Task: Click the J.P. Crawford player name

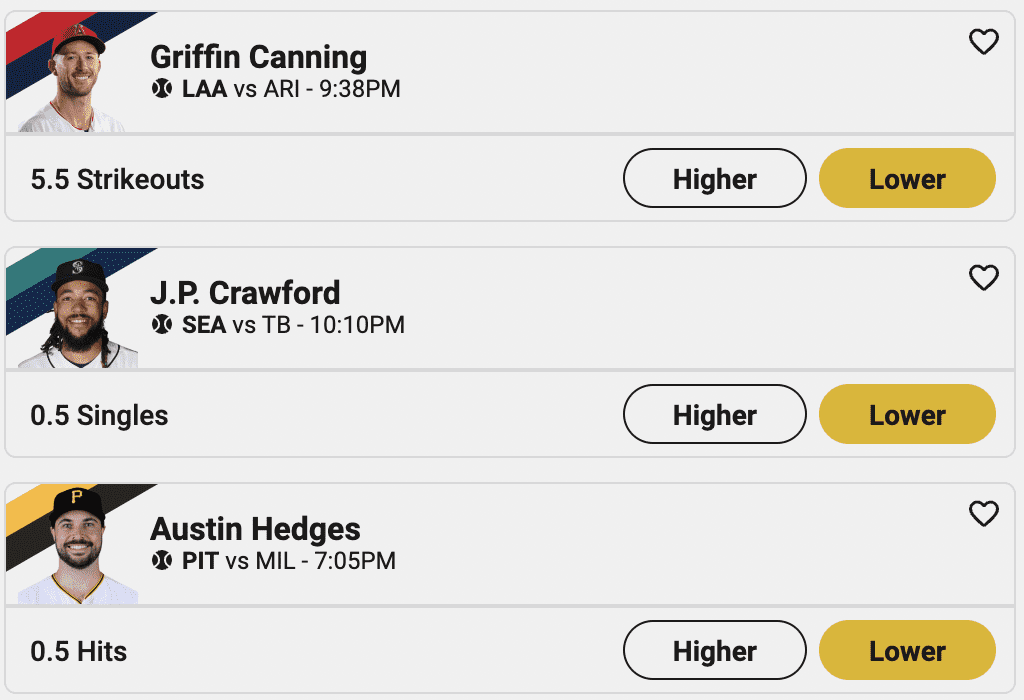Action: click(245, 293)
